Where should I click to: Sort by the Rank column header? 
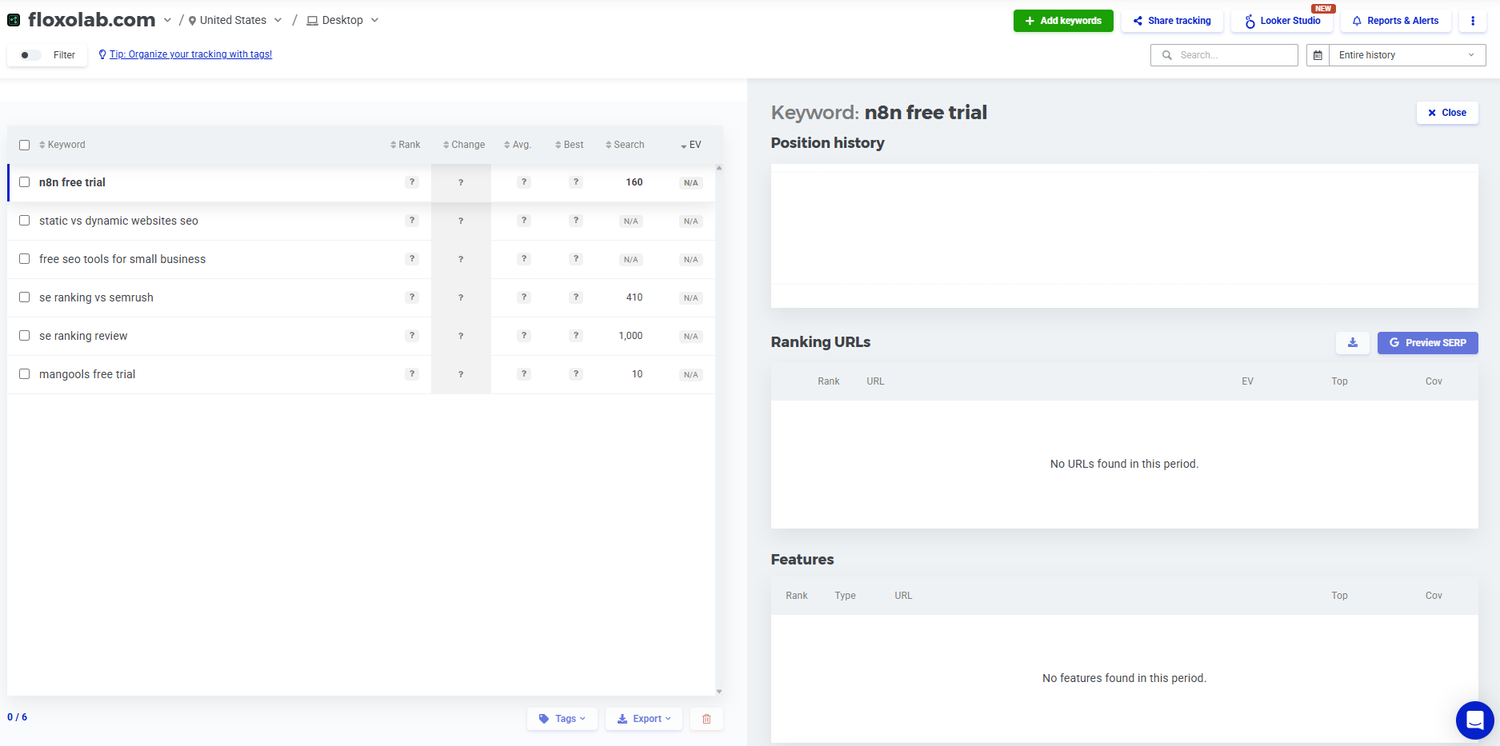click(x=405, y=145)
